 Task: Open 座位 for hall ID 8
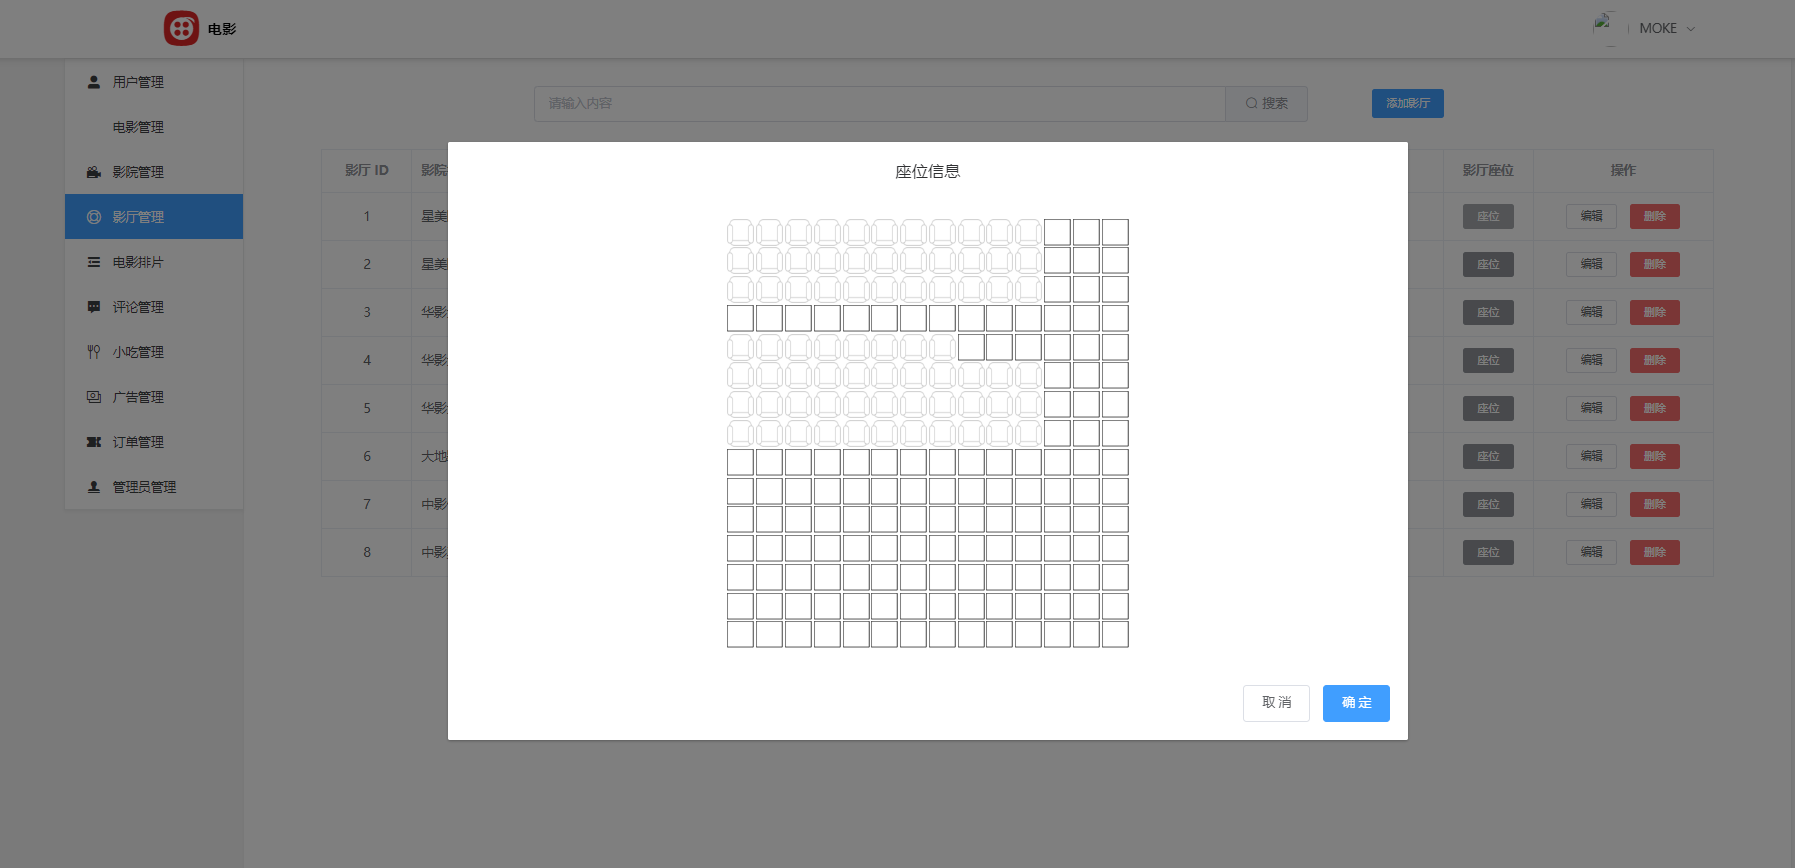[x=1488, y=552]
